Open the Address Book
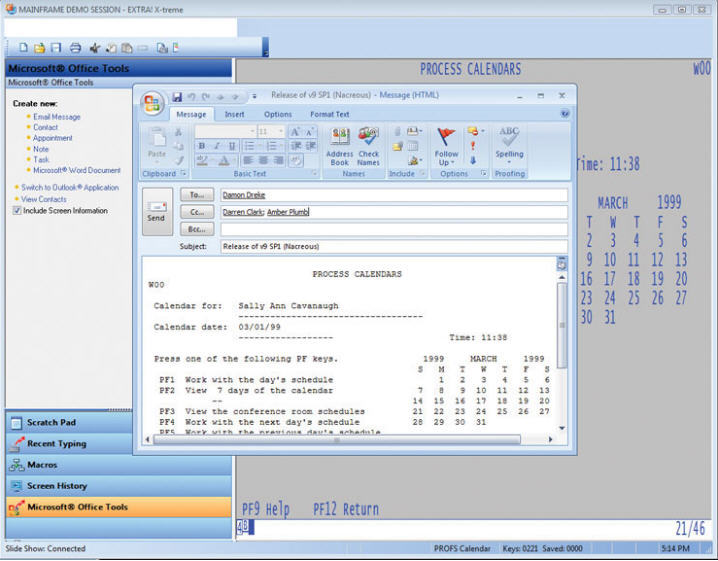Screen dimensions: 718x561 pos(339,147)
